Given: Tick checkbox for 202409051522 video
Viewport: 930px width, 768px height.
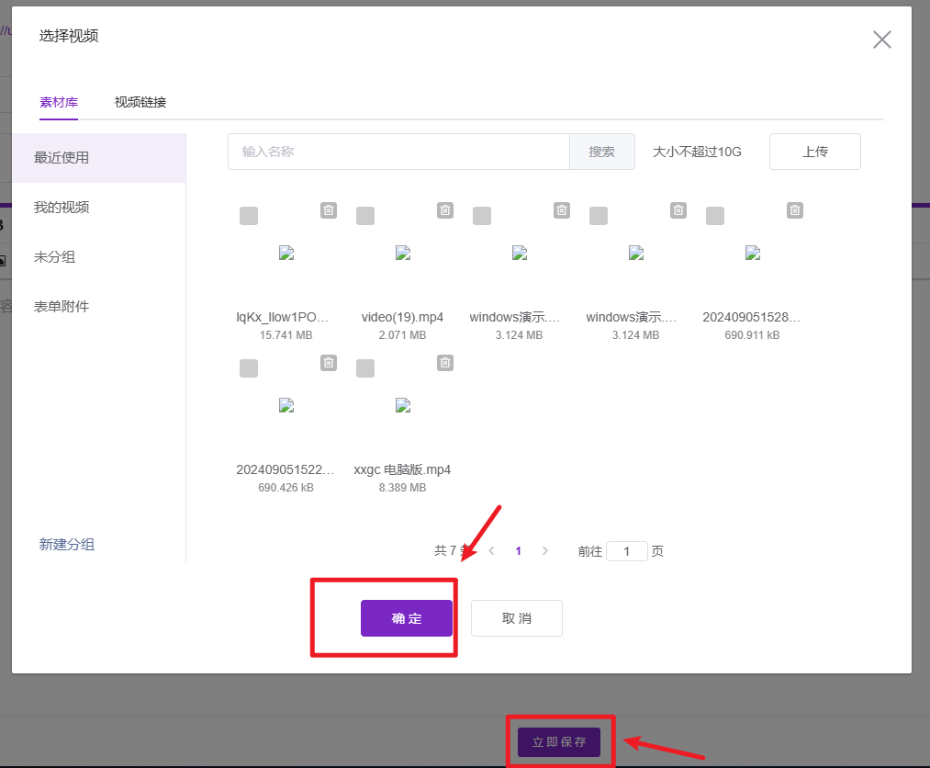Looking at the screenshot, I should 249,368.
